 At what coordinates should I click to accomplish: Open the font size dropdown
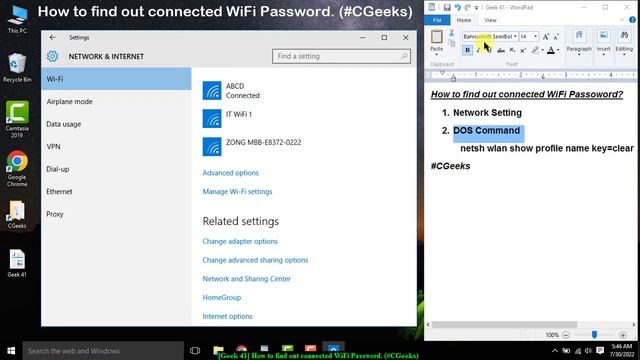535,37
